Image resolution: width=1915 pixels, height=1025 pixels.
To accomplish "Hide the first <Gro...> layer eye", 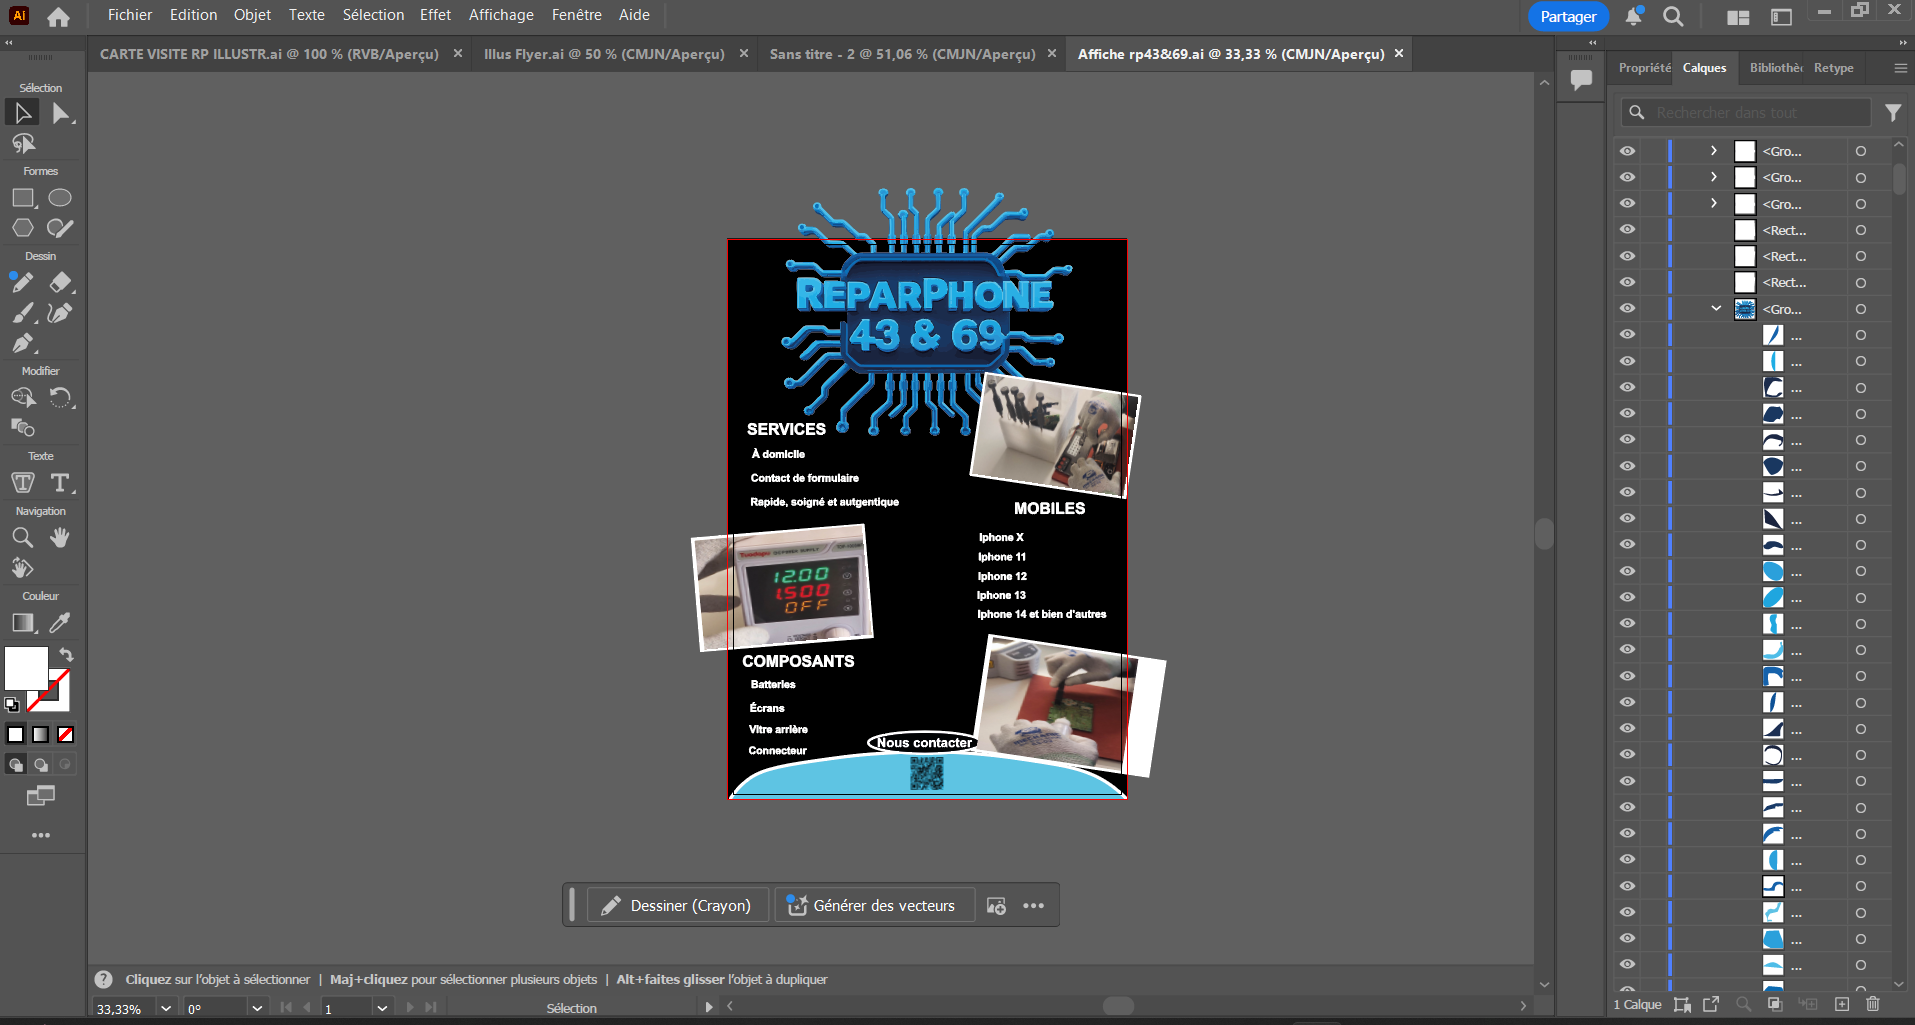I will point(1628,151).
